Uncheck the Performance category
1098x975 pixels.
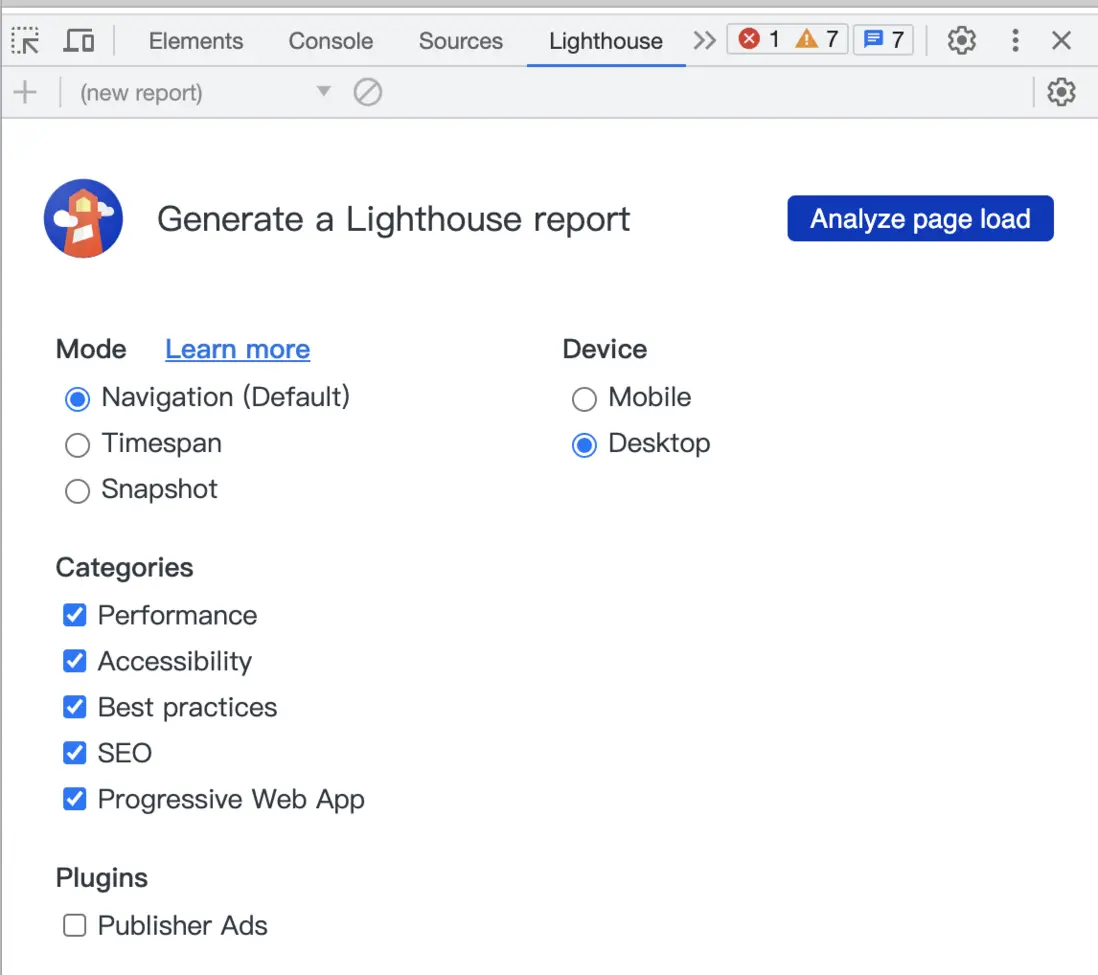pos(74,615)
